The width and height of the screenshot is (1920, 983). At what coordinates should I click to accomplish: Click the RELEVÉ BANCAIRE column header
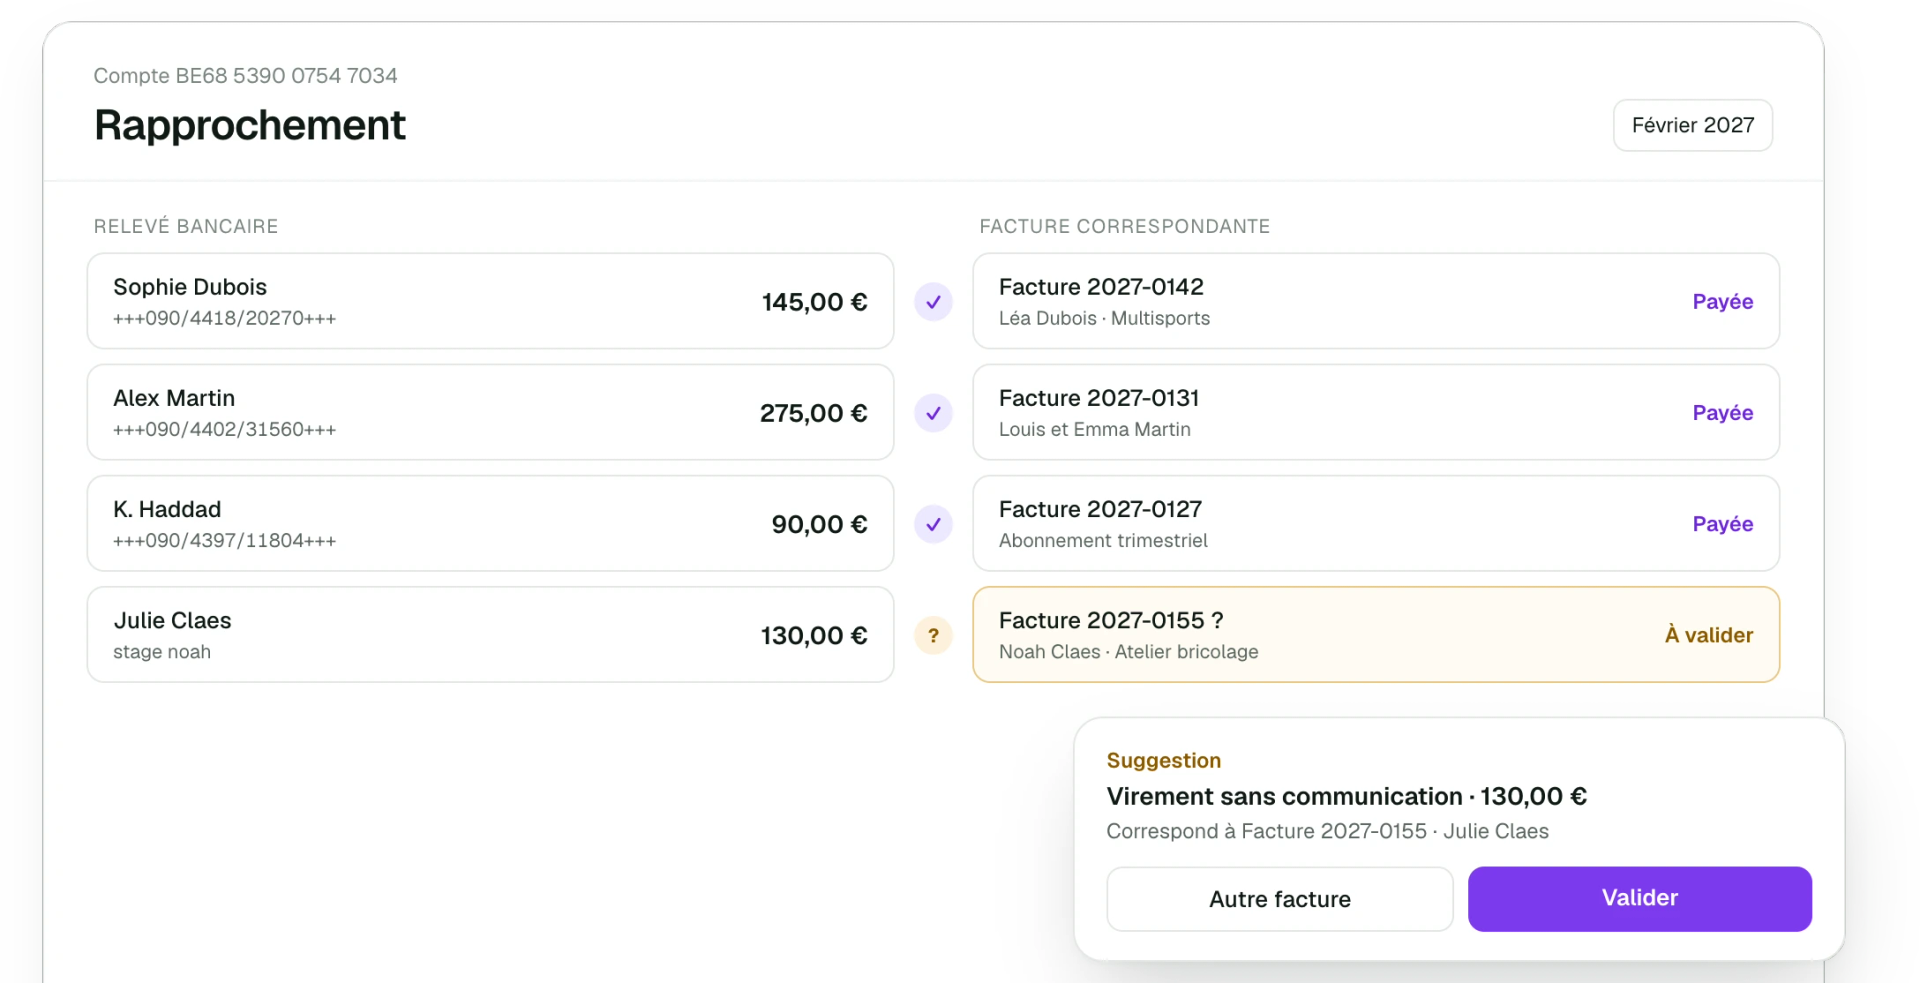[186, 226]
